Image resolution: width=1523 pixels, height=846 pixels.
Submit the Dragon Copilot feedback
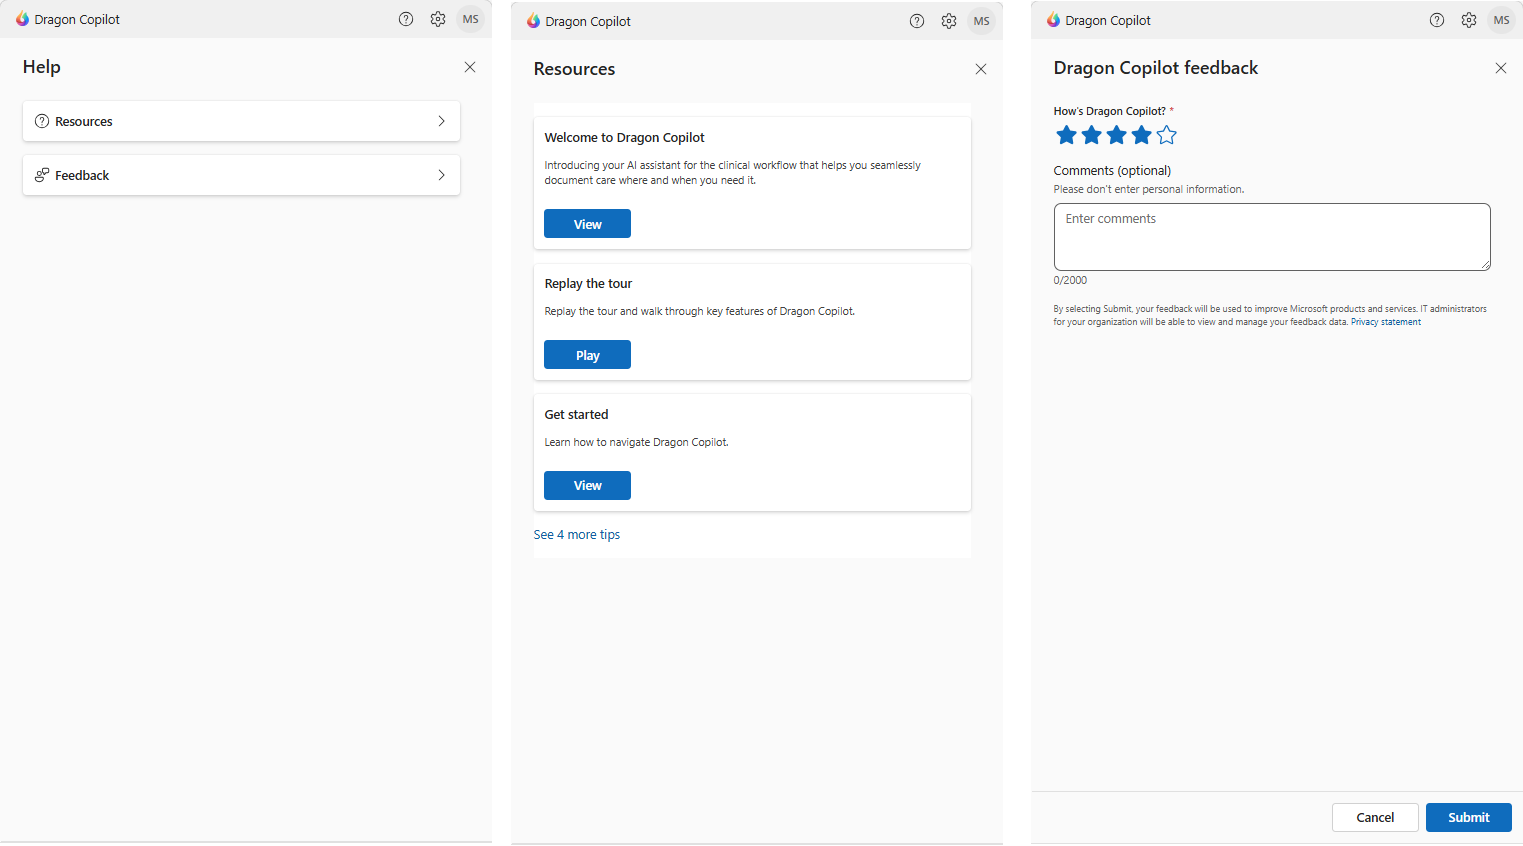(1468, 817)
